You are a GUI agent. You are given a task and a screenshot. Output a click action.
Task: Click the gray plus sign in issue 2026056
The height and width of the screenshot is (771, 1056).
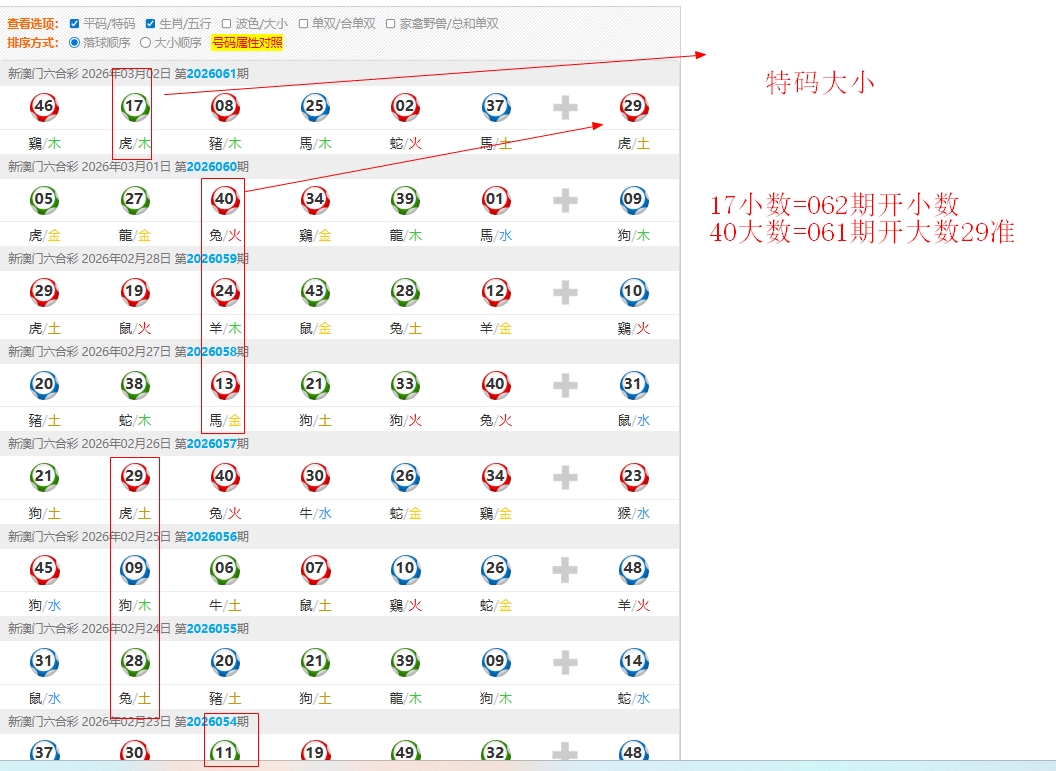(565, 569)
